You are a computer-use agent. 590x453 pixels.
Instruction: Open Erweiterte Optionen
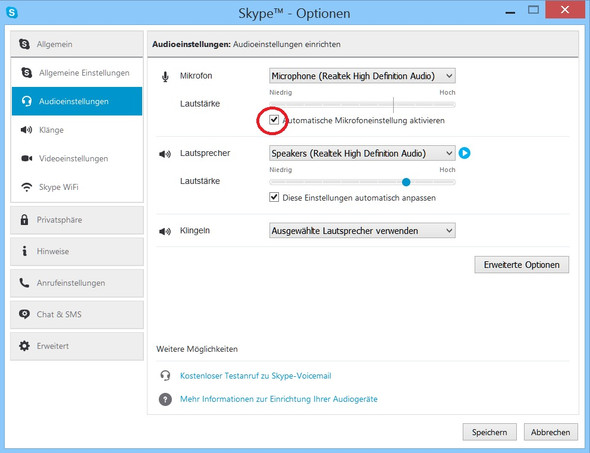point(522,265)
